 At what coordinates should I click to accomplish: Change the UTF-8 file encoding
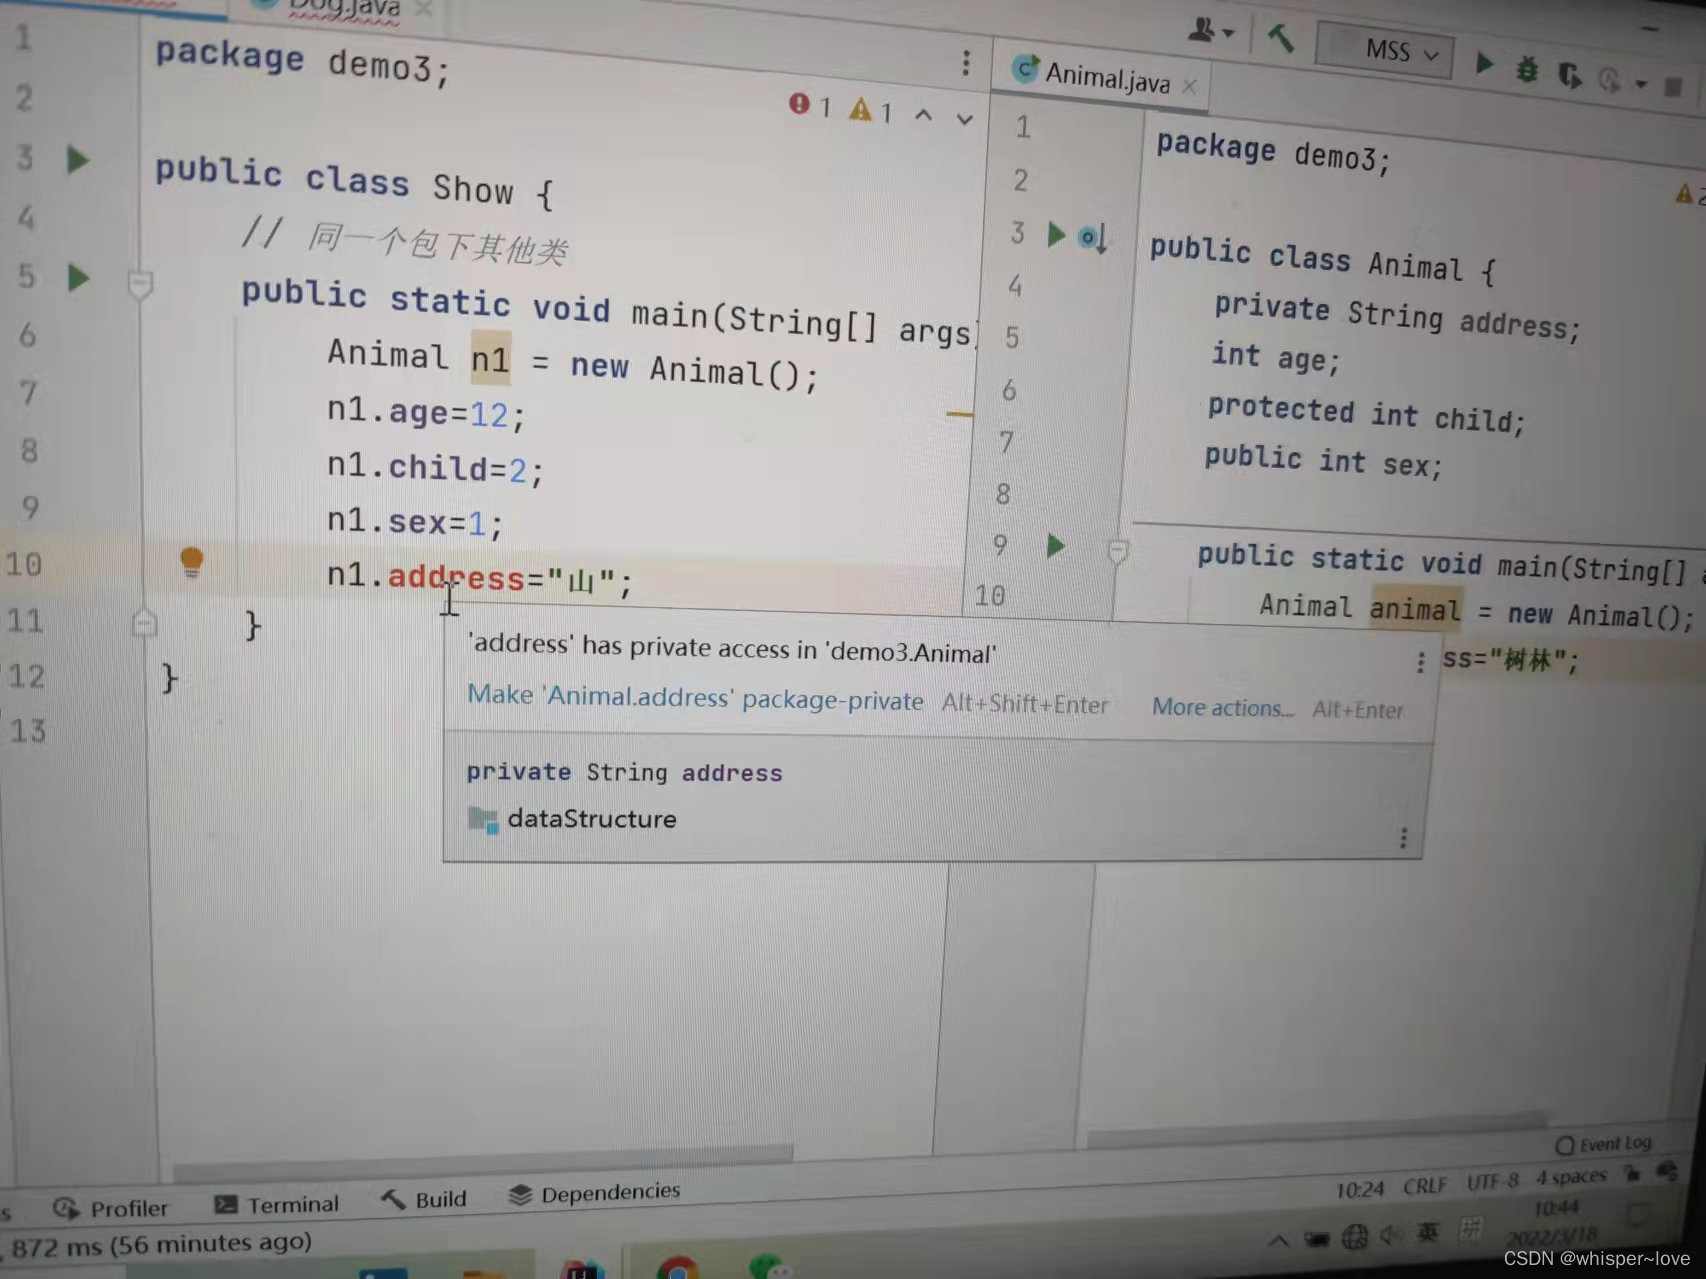tap(1492, 1181)
